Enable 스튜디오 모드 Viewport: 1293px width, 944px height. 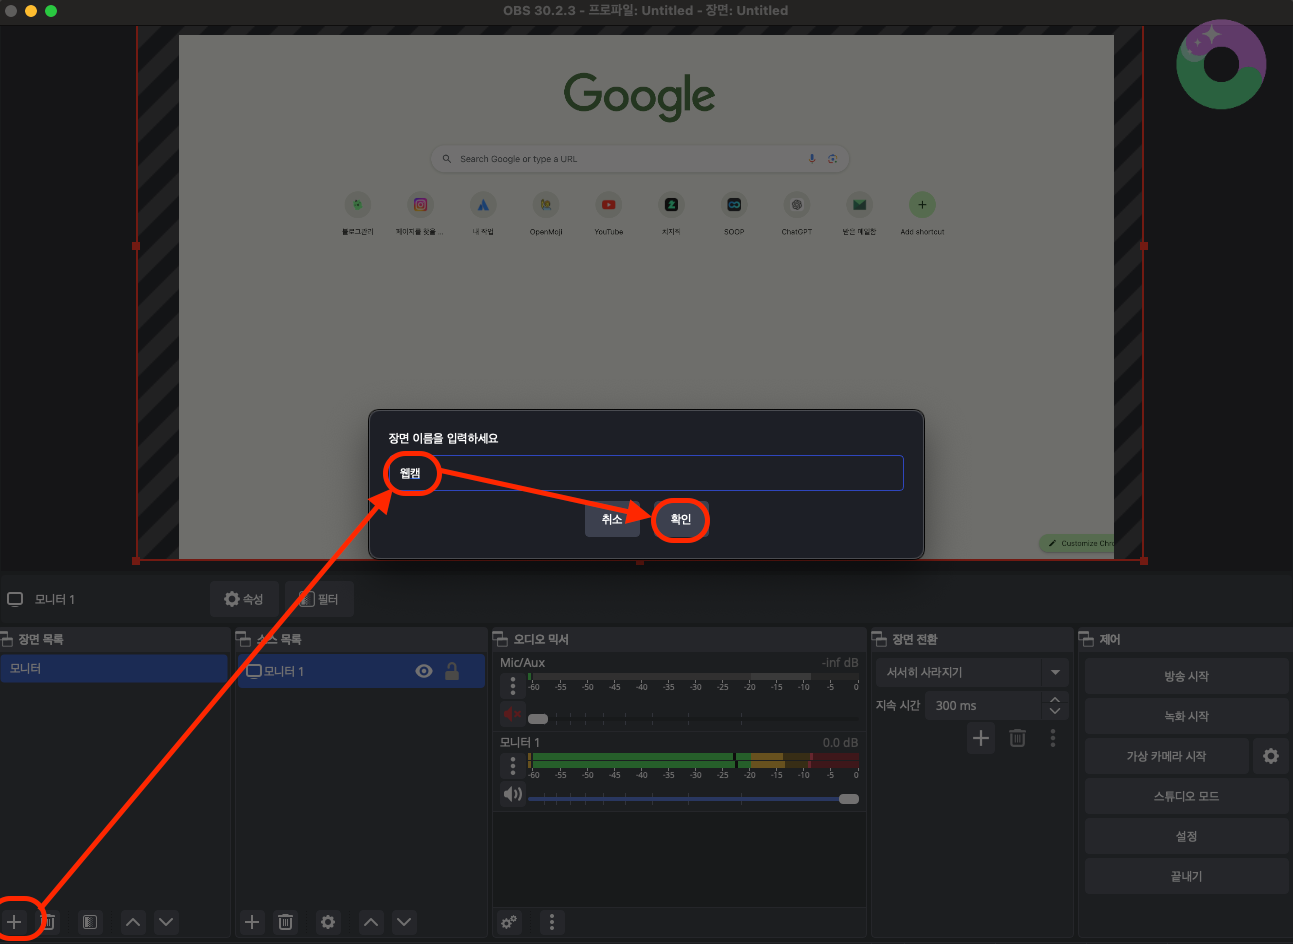pos(1187,796)
